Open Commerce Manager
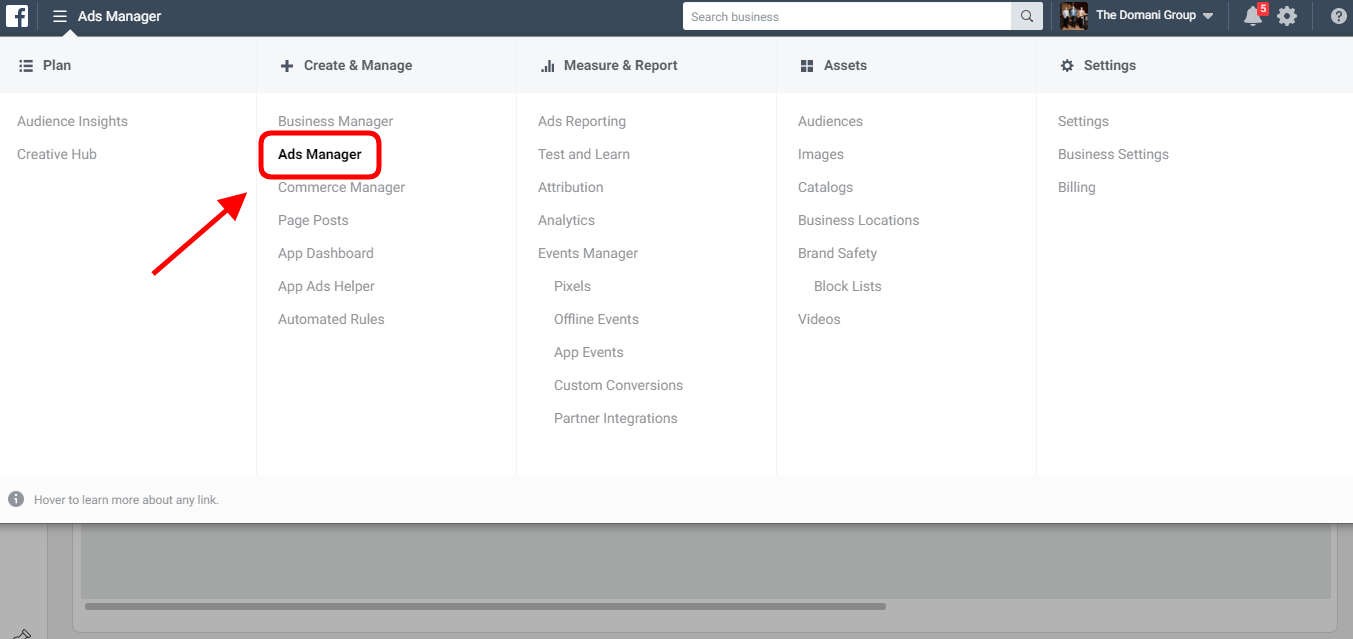Viewport: 1353px width, 639px height. 341,187
